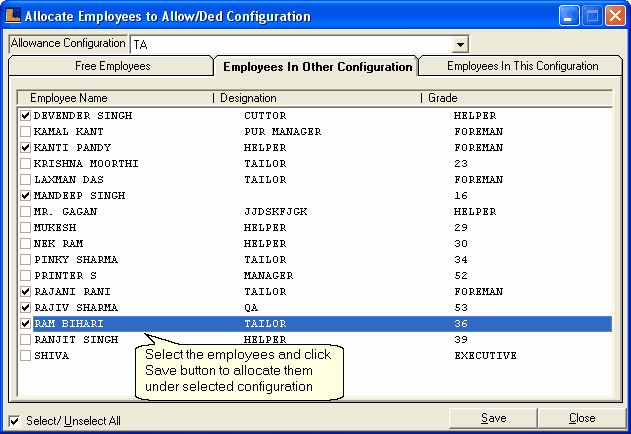The height and width of the screenshot is (434, 631).
Task: Click the KRISHNA MOORTHI name
Action: pyautogui.click(x=86, y=164)
